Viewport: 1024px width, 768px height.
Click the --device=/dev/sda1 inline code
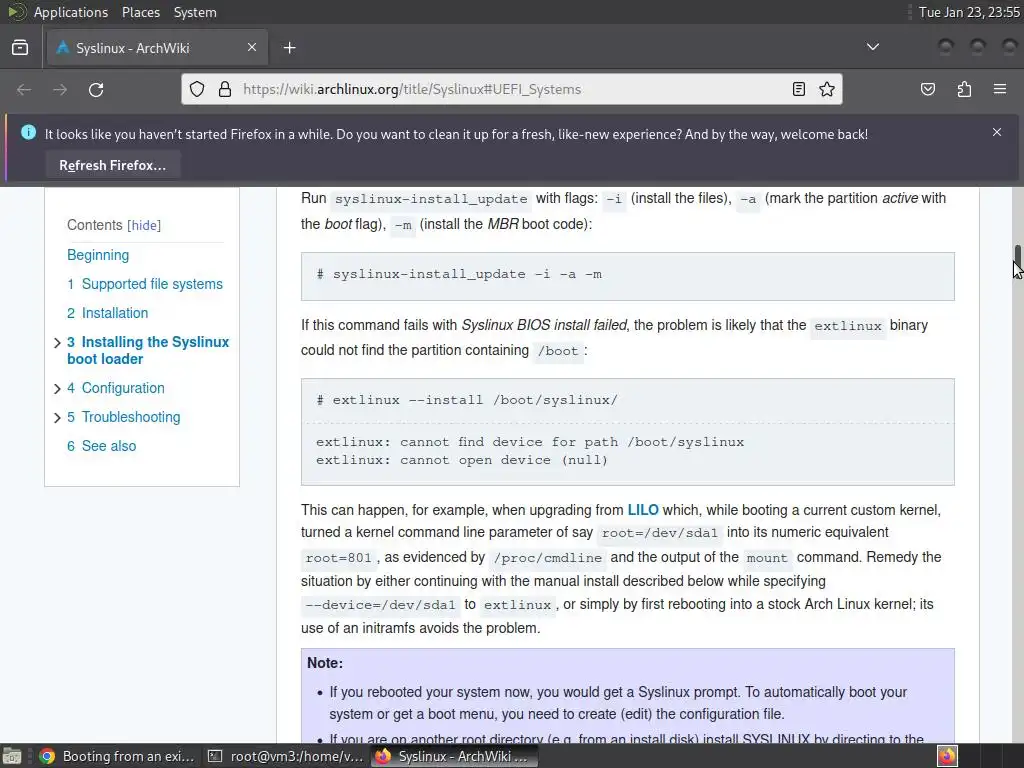point(380,605)
